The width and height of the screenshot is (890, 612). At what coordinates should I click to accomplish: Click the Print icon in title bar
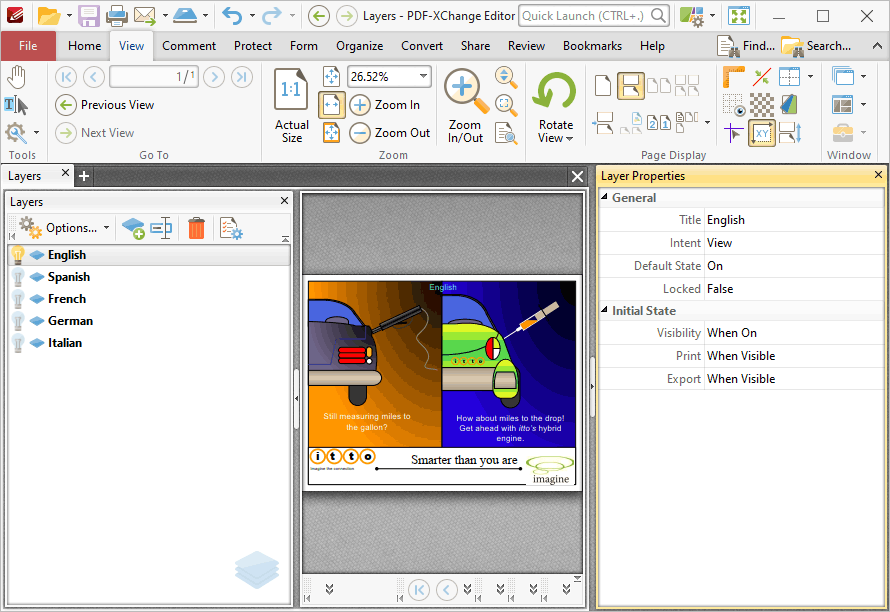tap(117, 16)
